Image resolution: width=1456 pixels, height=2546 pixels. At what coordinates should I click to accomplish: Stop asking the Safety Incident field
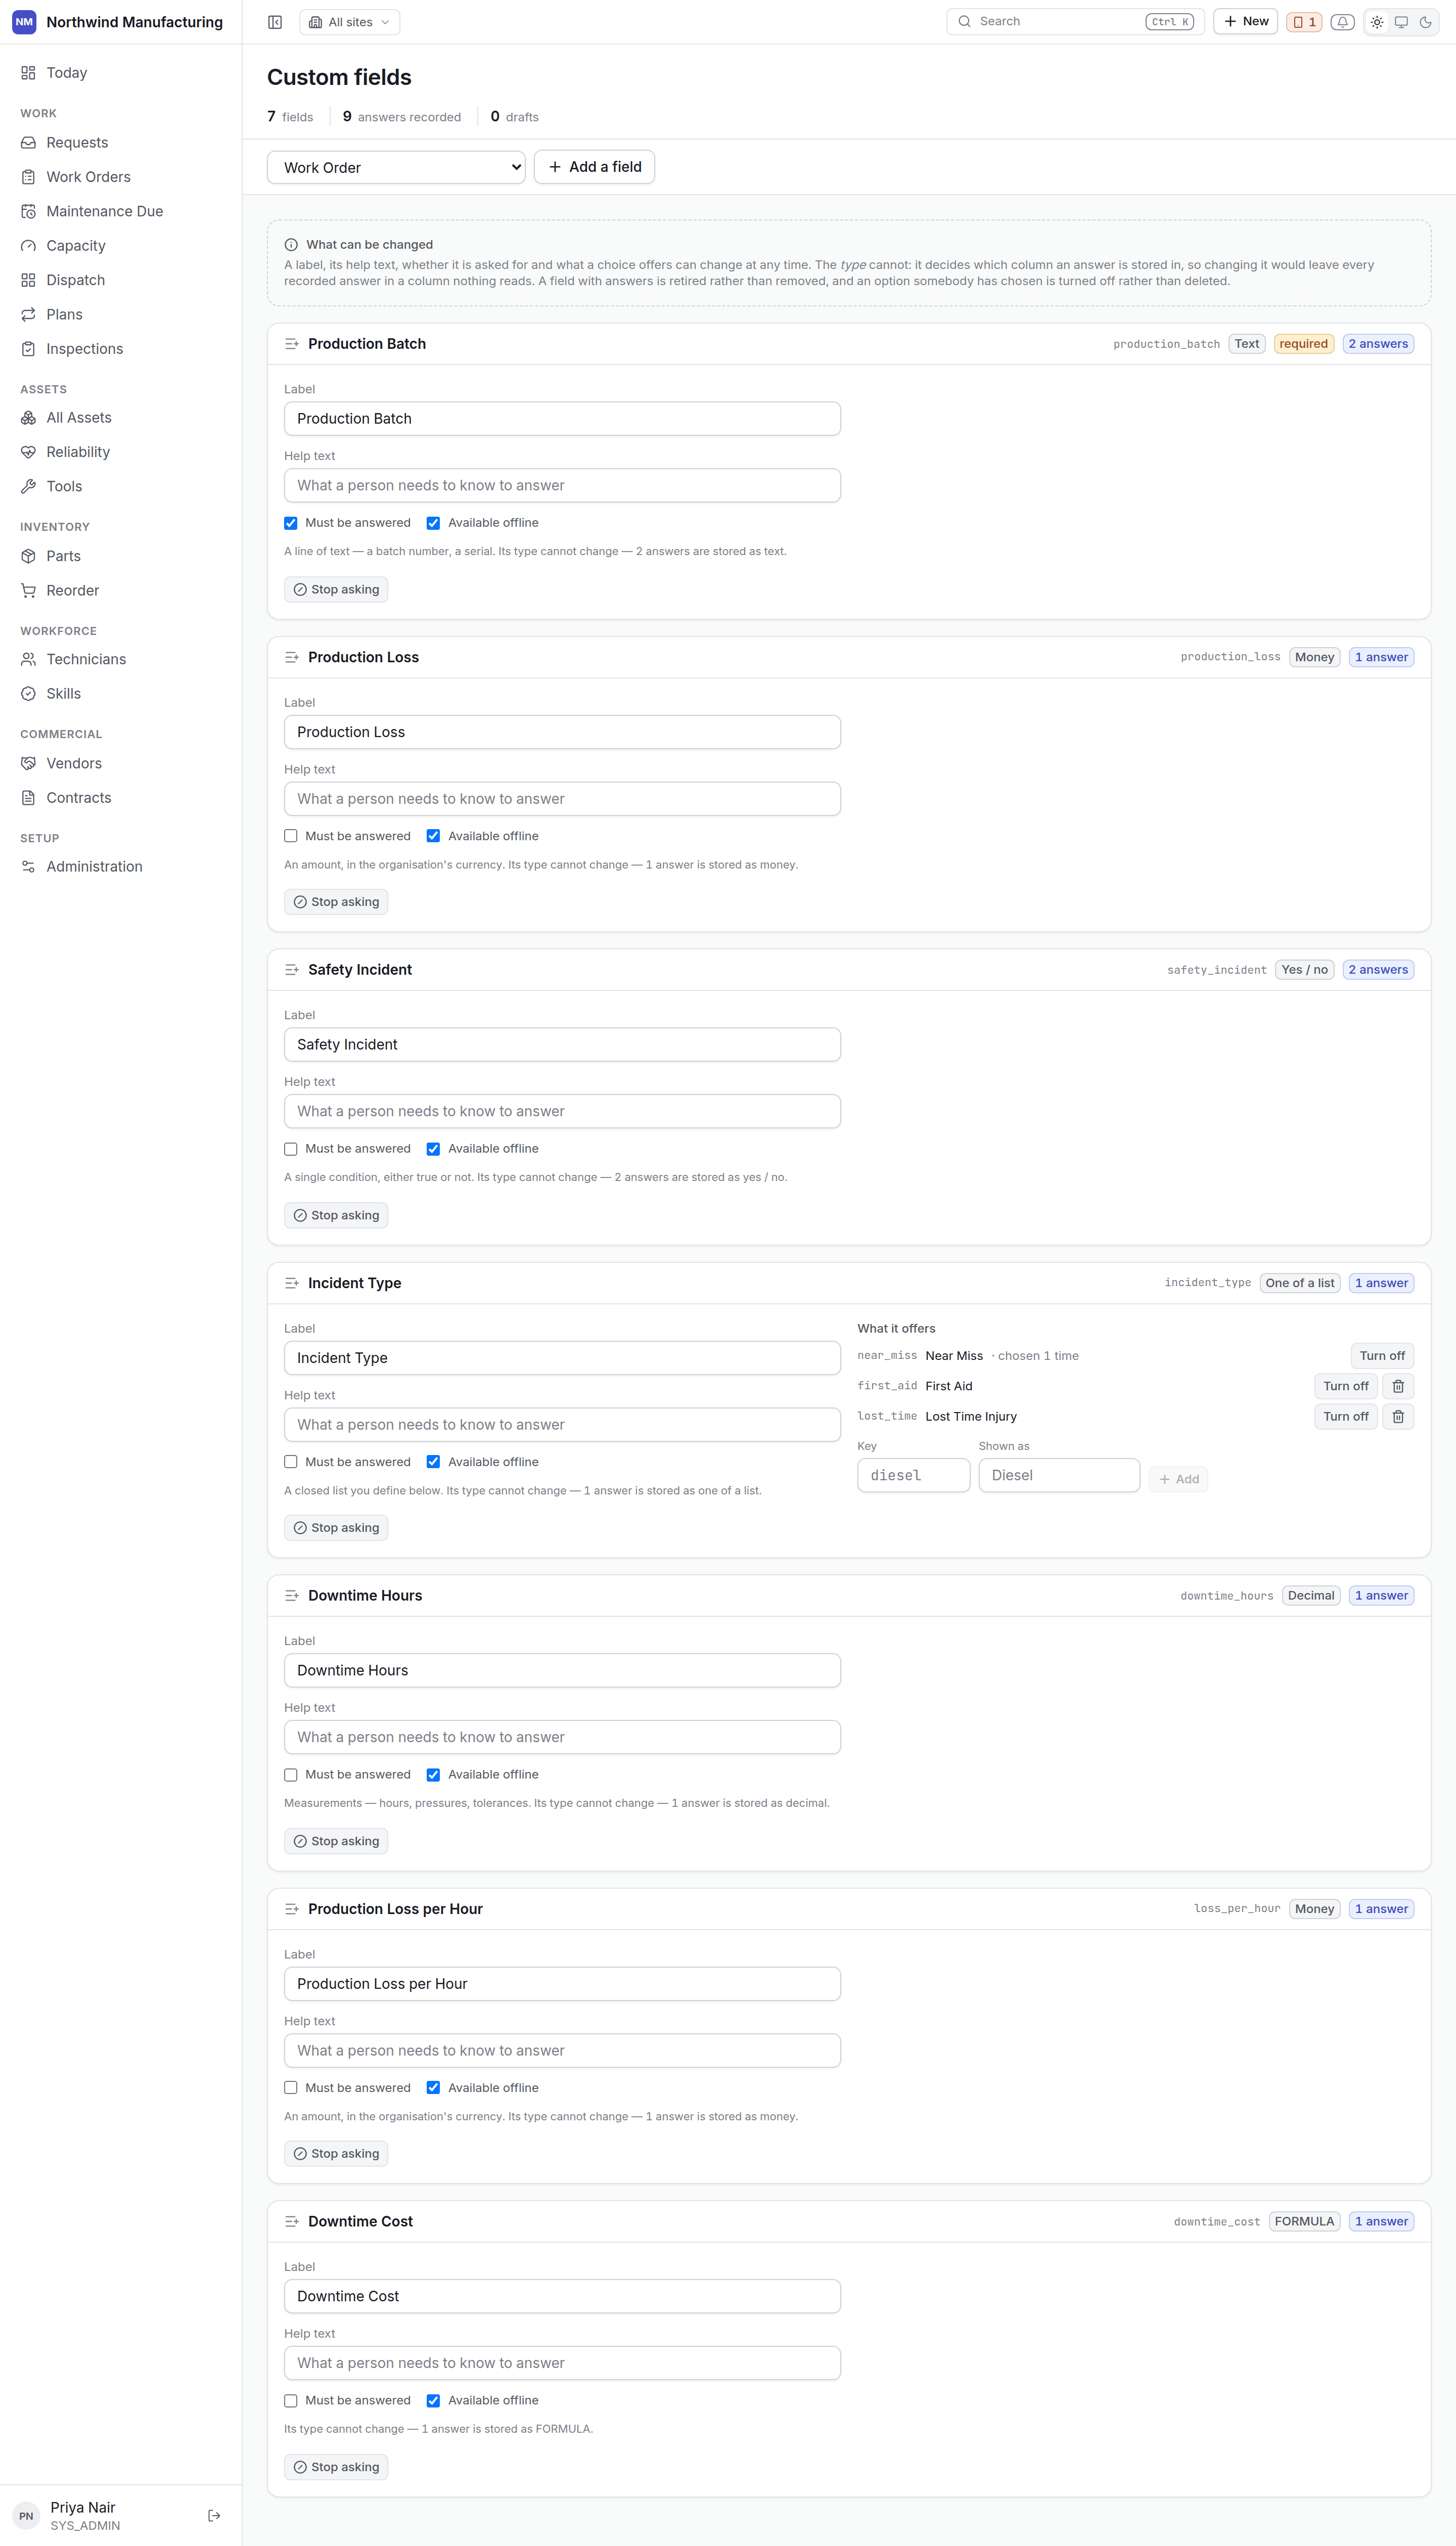point(336,1215)
